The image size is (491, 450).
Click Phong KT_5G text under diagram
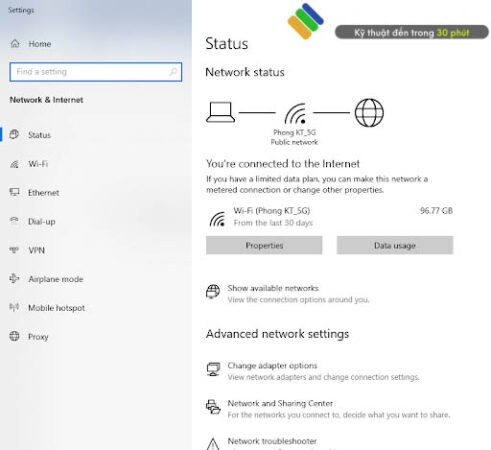click(x=294, y=132)
